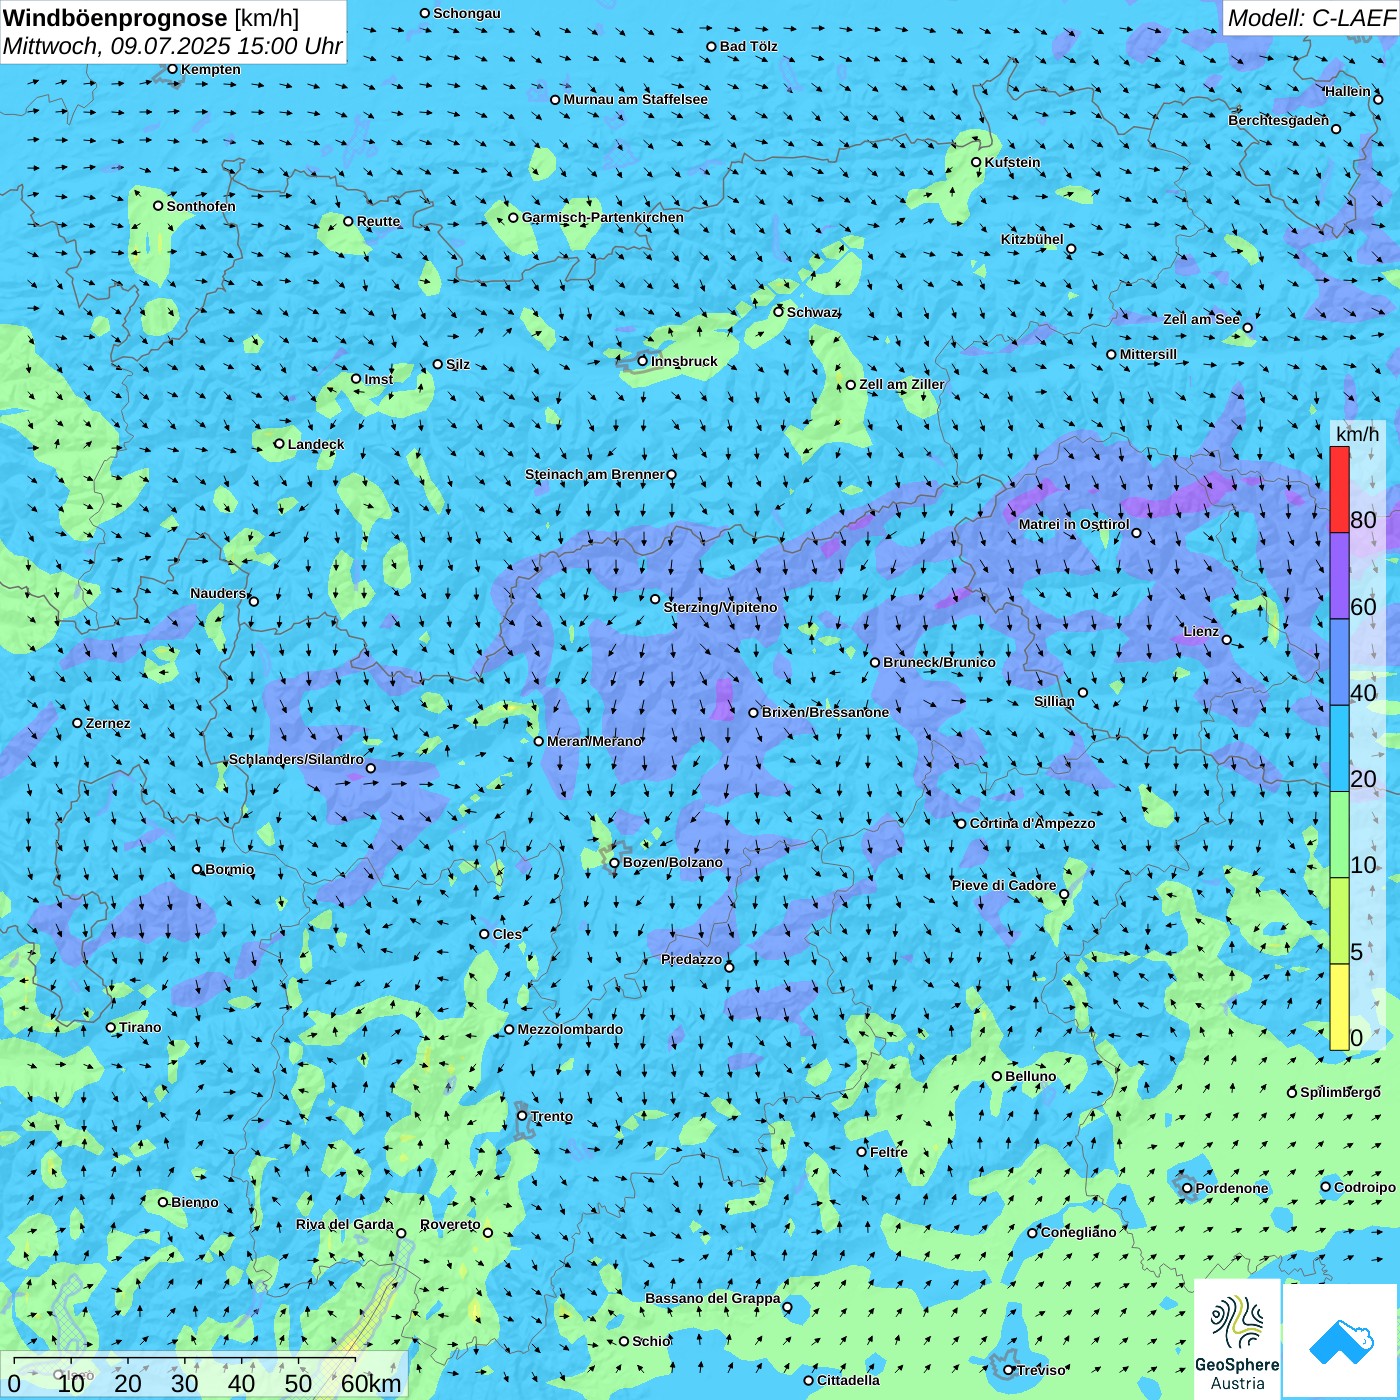Click the Kempten city marker
Screen dimensions: 1400x1400
click(x=172, y=69)
